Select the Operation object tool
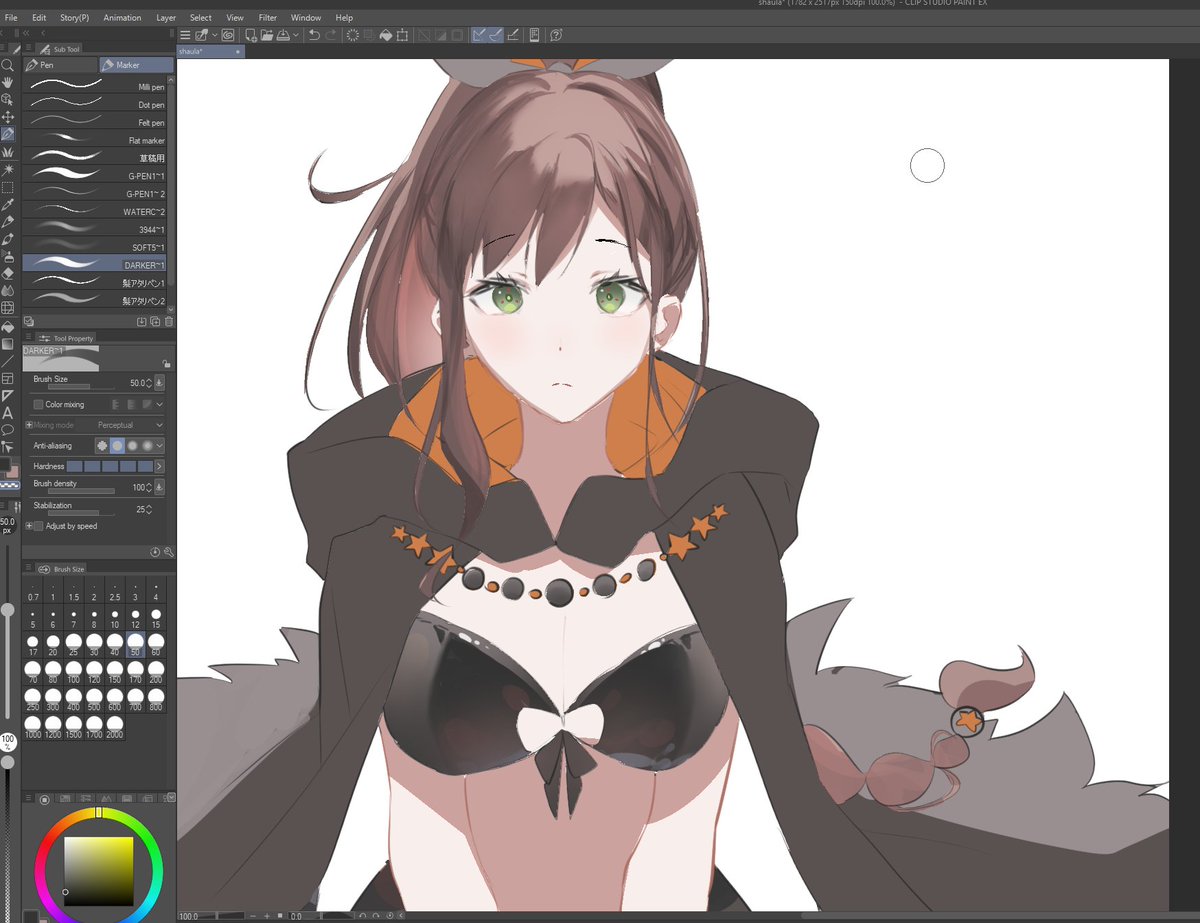1200x923 pixels. (7, 99)
